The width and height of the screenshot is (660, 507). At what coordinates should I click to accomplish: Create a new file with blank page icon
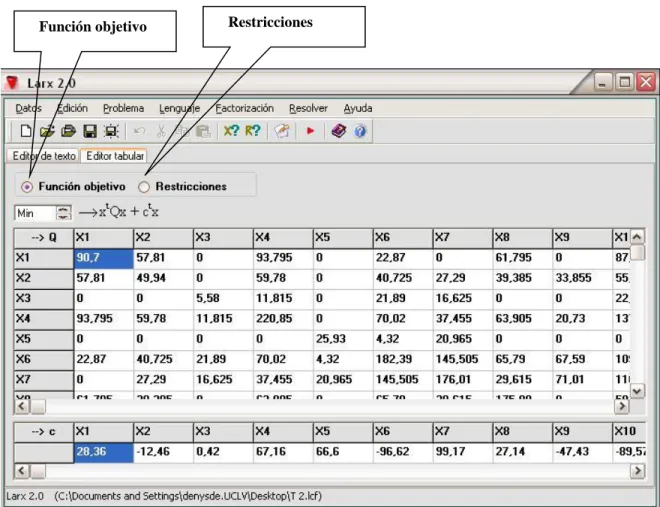pyautogui.click(x=26, y=131)
